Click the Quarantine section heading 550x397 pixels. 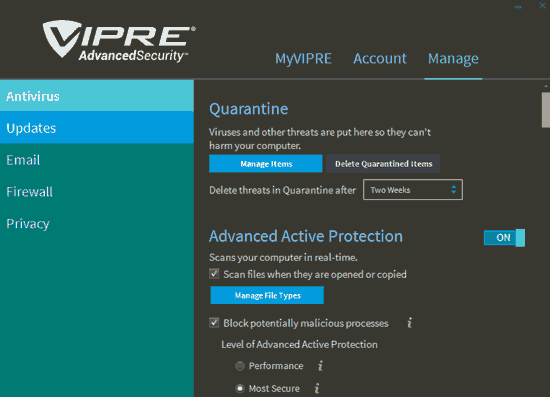(249, 109)
